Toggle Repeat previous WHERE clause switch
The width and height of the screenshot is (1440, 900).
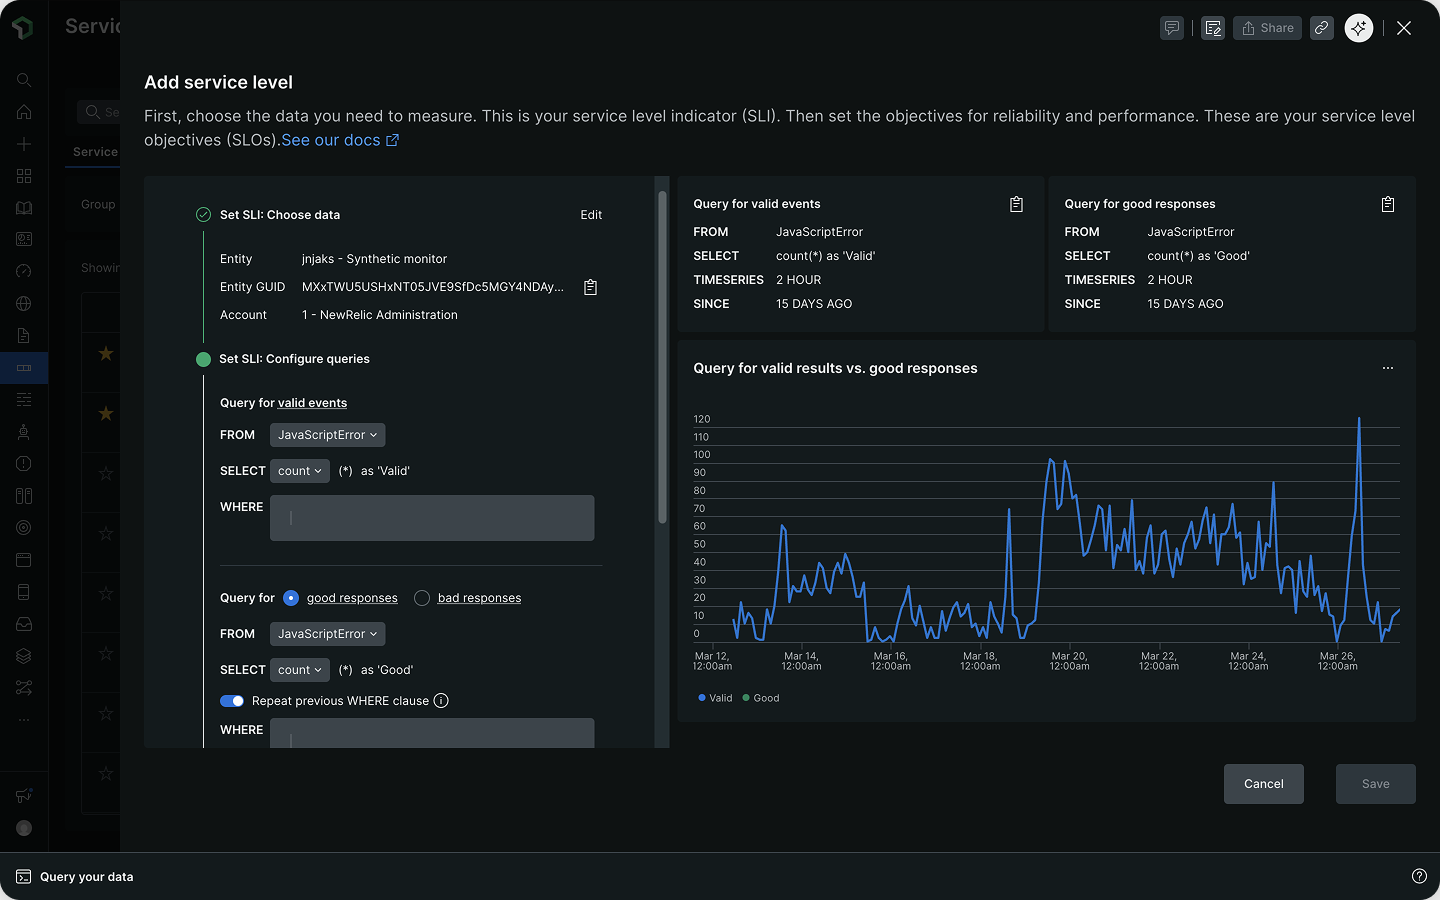click(x=232, y=701)
